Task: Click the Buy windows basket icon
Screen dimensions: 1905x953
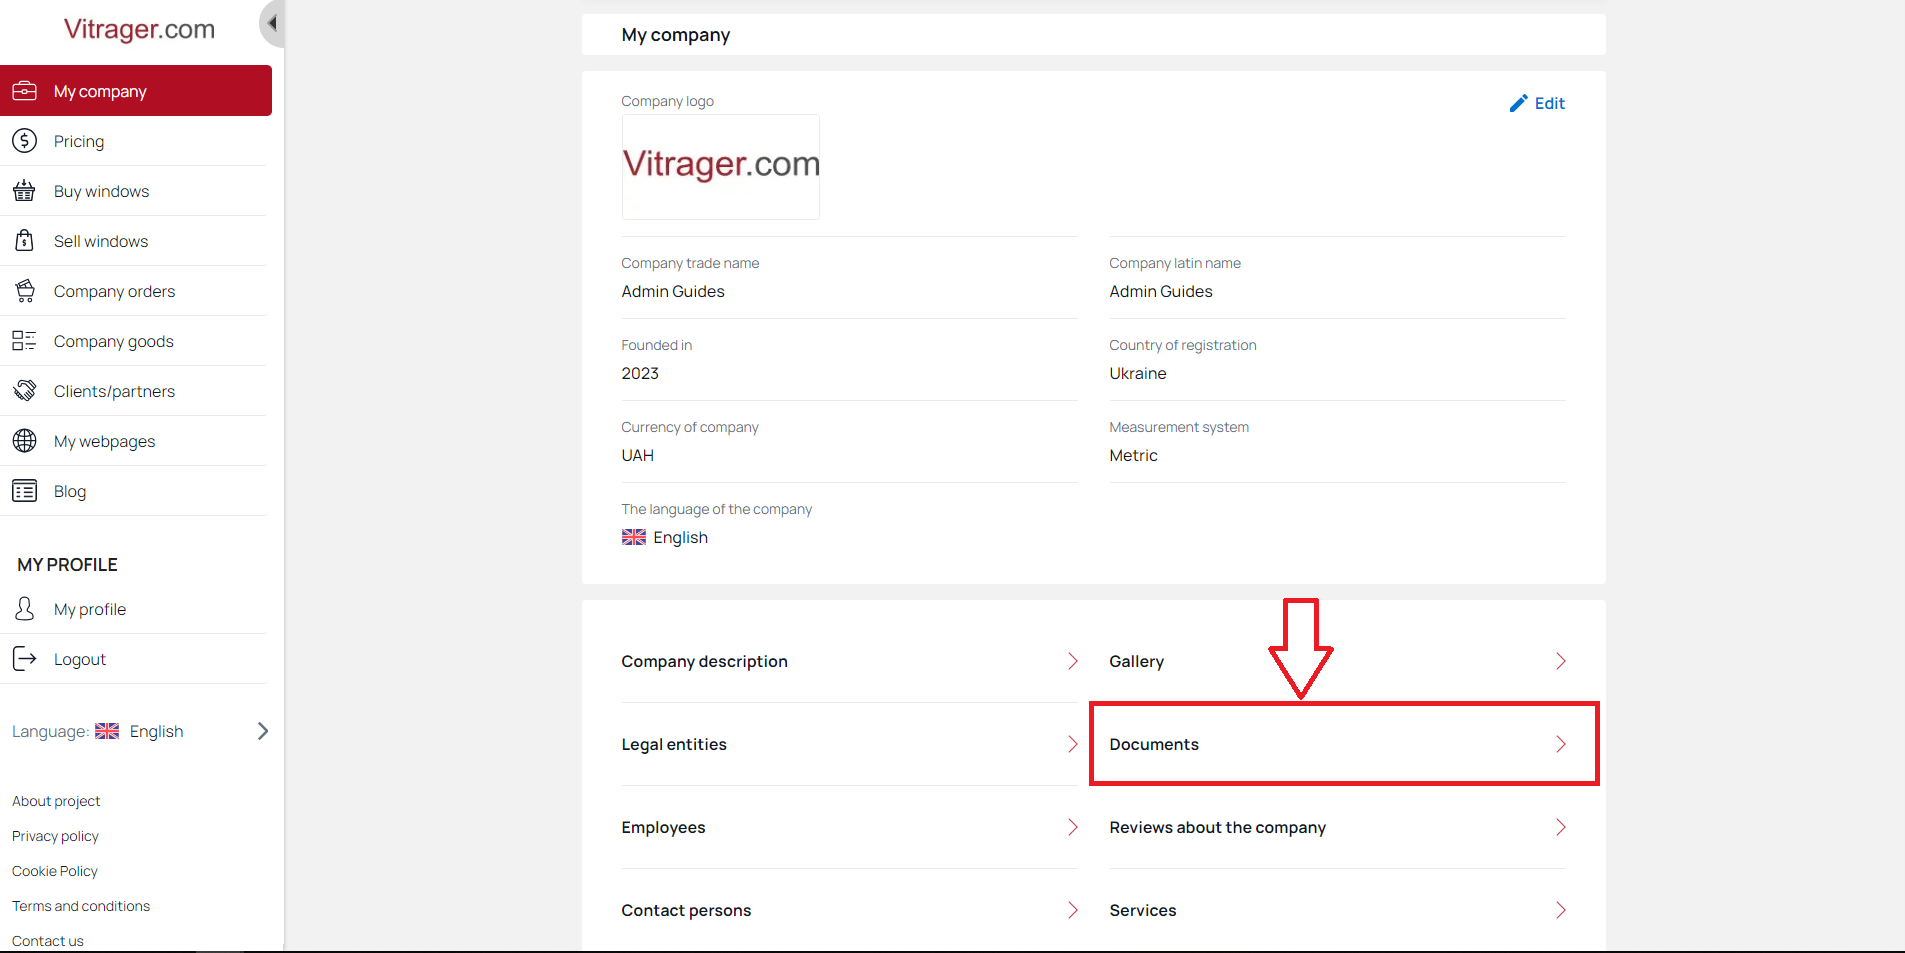Action: pos(24,191)
